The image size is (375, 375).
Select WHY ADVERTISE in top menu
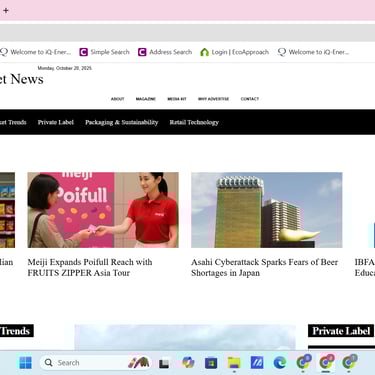coord(213,99)
